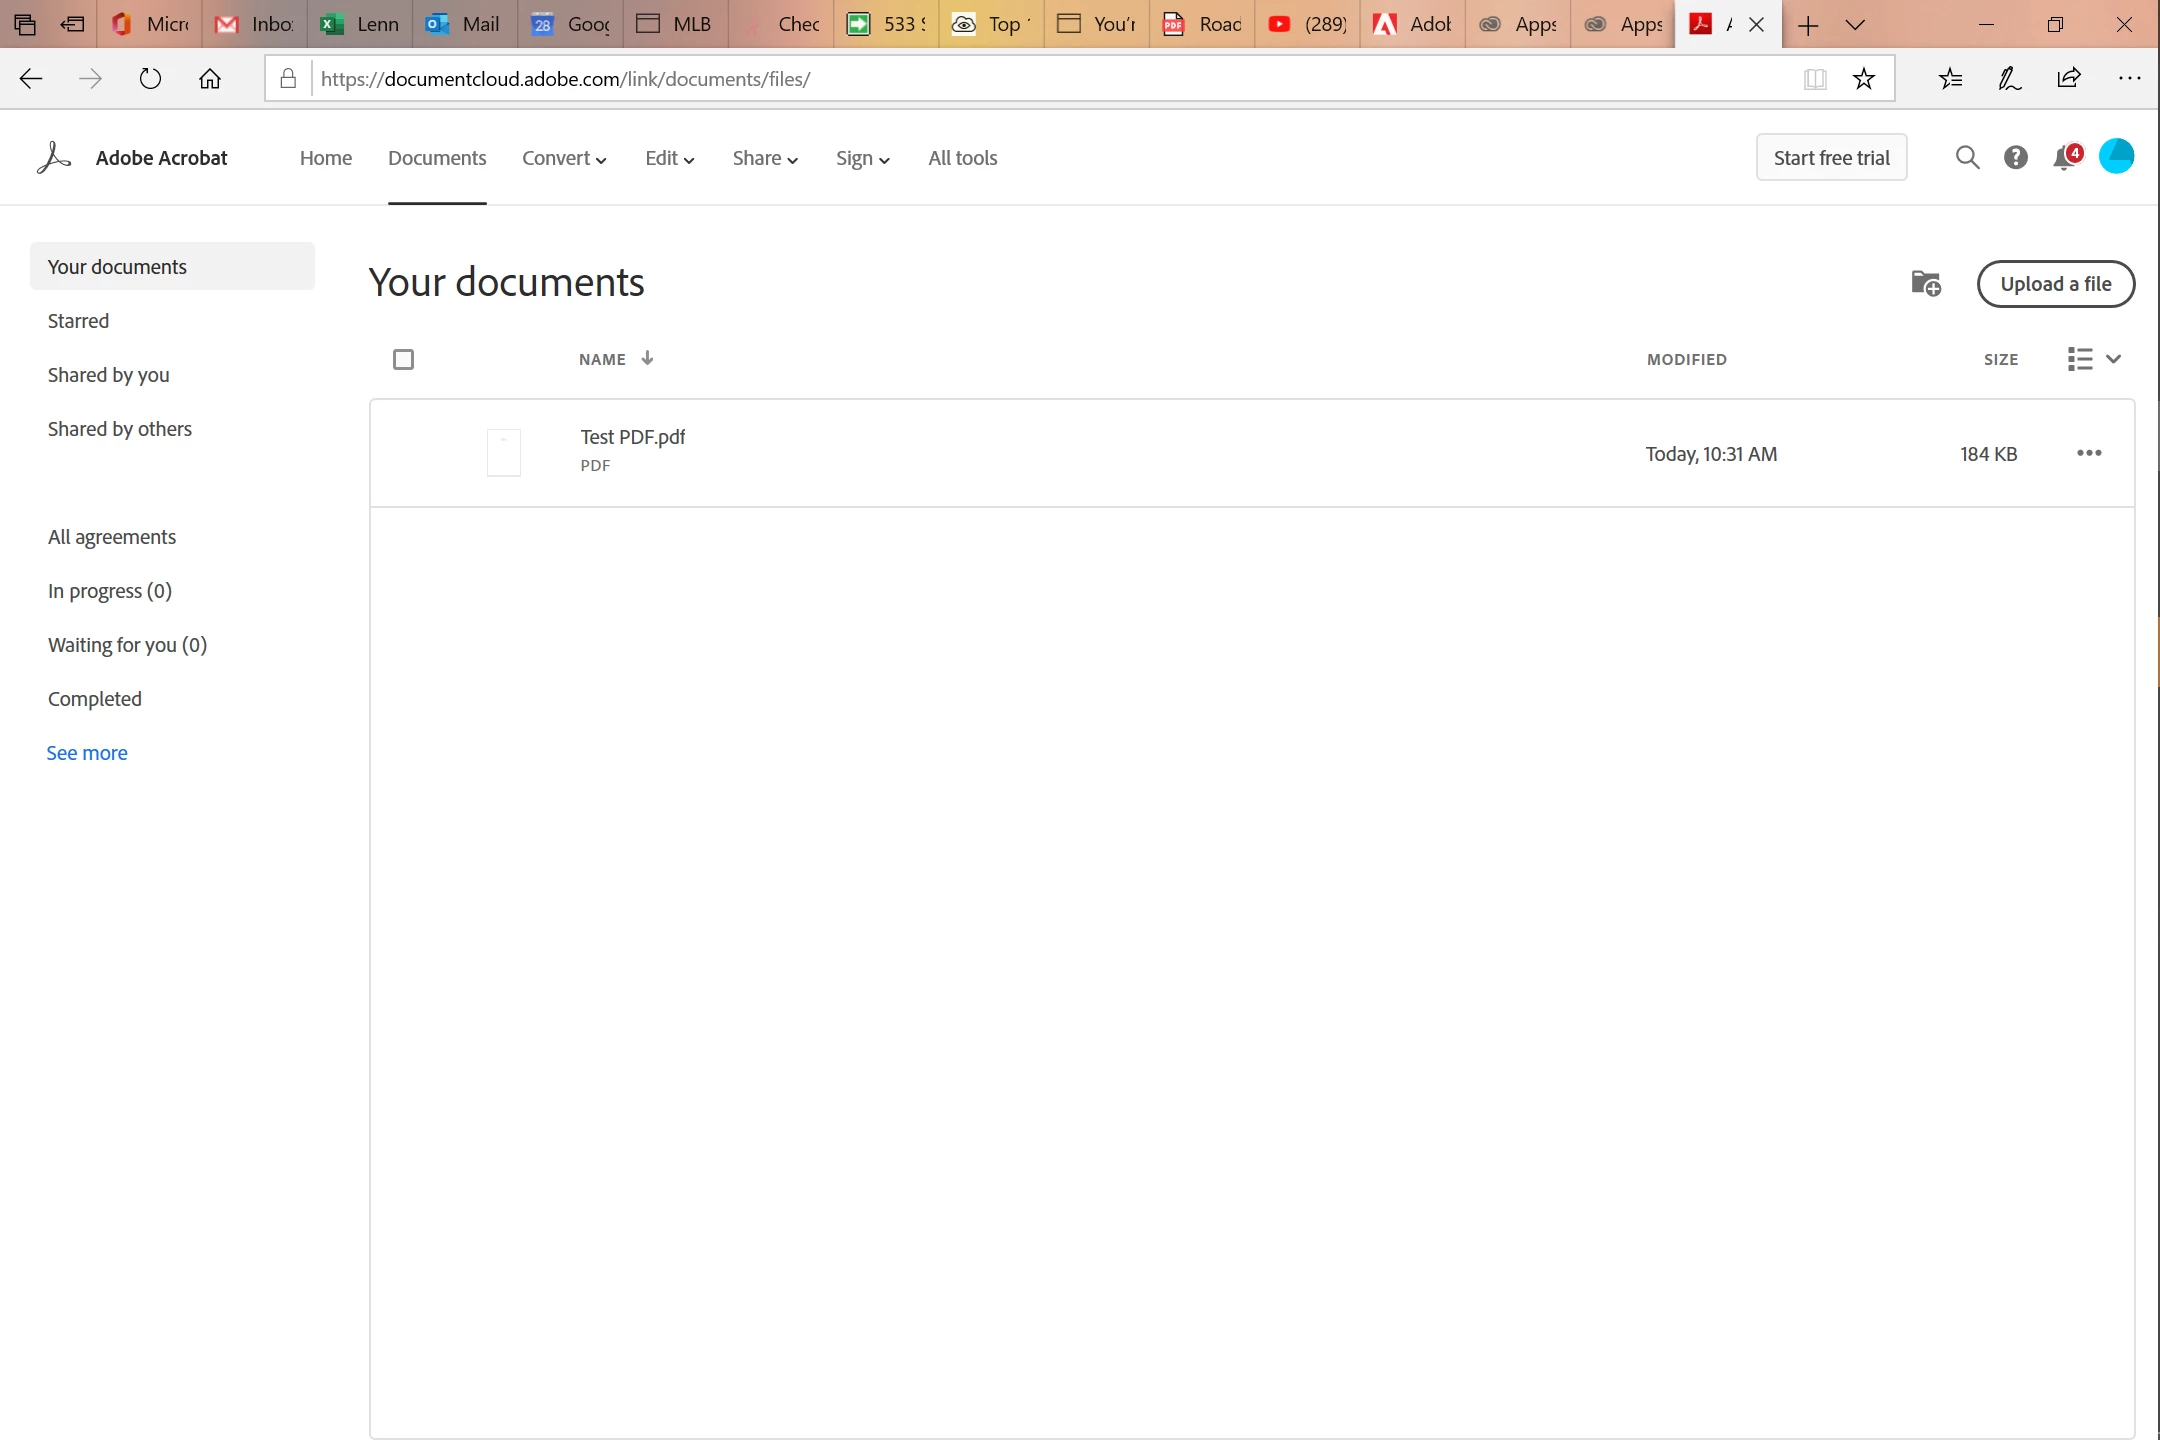Click the new folder icon

coord(1925,284)
